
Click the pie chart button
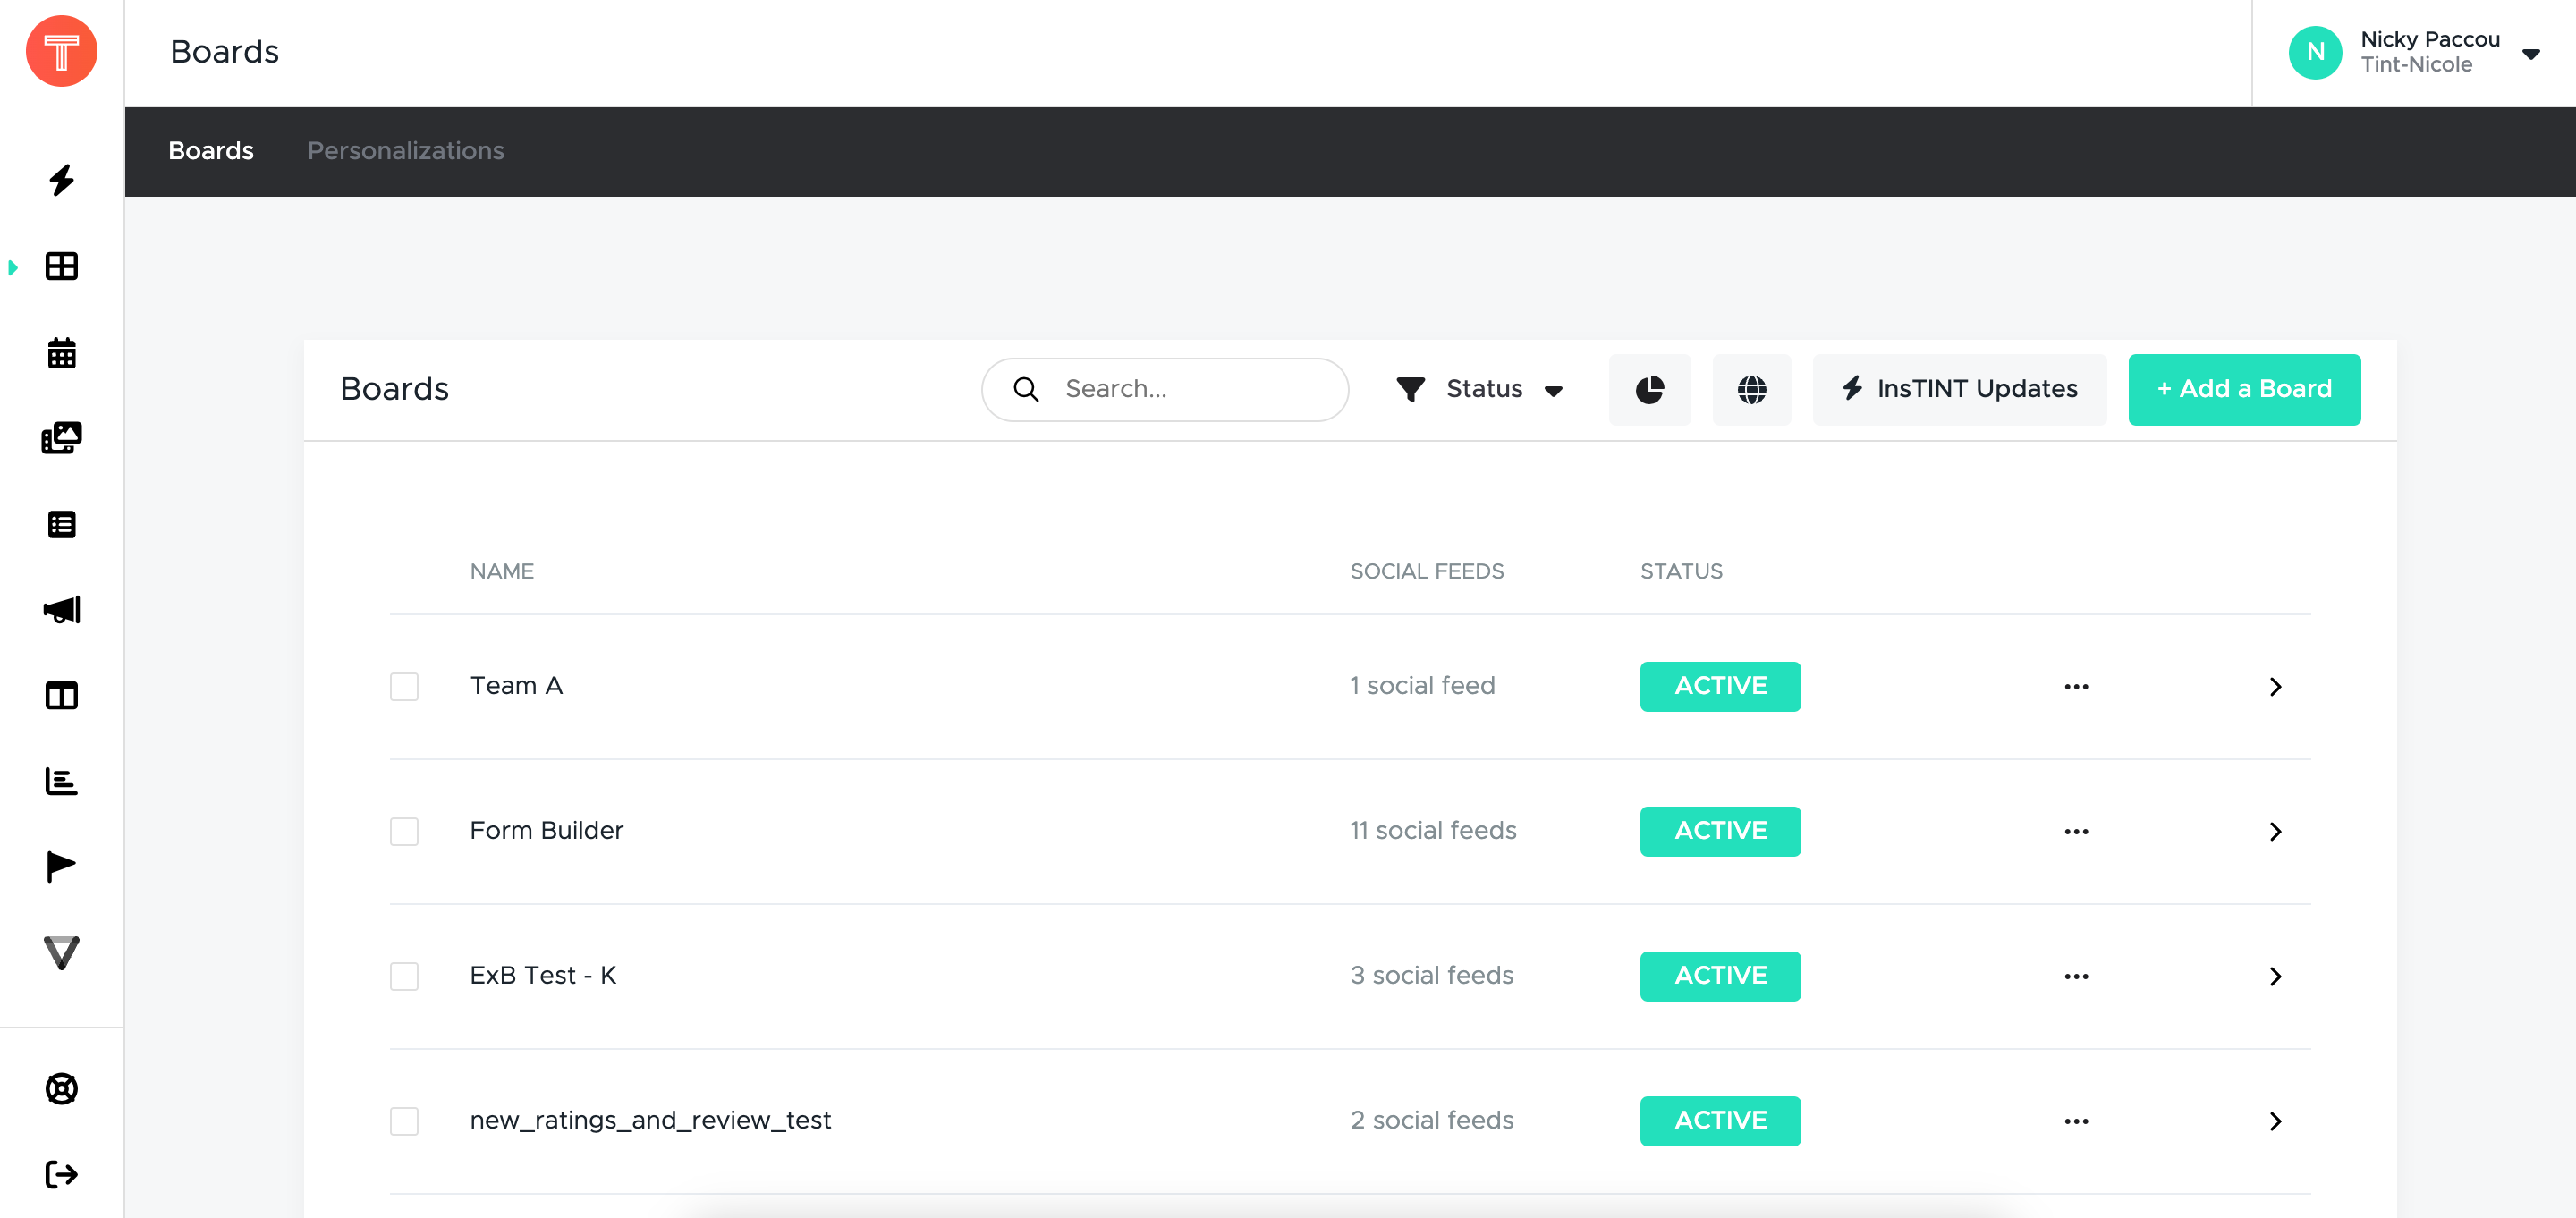pyautogui.click(x=1649, y=389)
